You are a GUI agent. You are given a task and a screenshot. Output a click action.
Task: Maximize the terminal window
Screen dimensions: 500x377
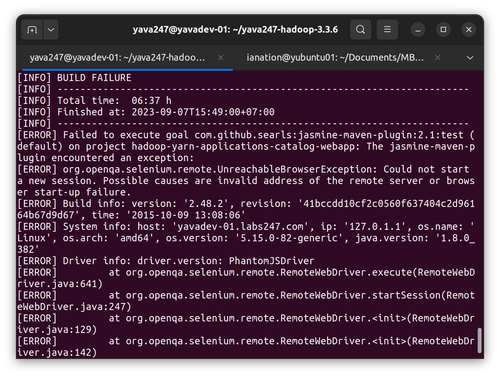[x=443, y=30]
